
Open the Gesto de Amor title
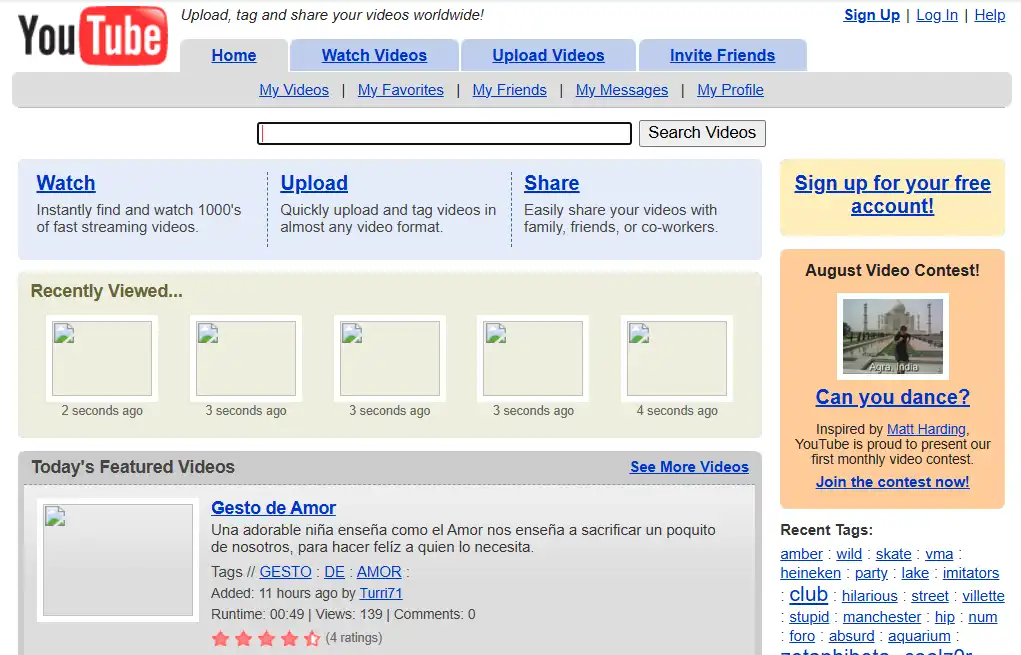pos(273,508)
